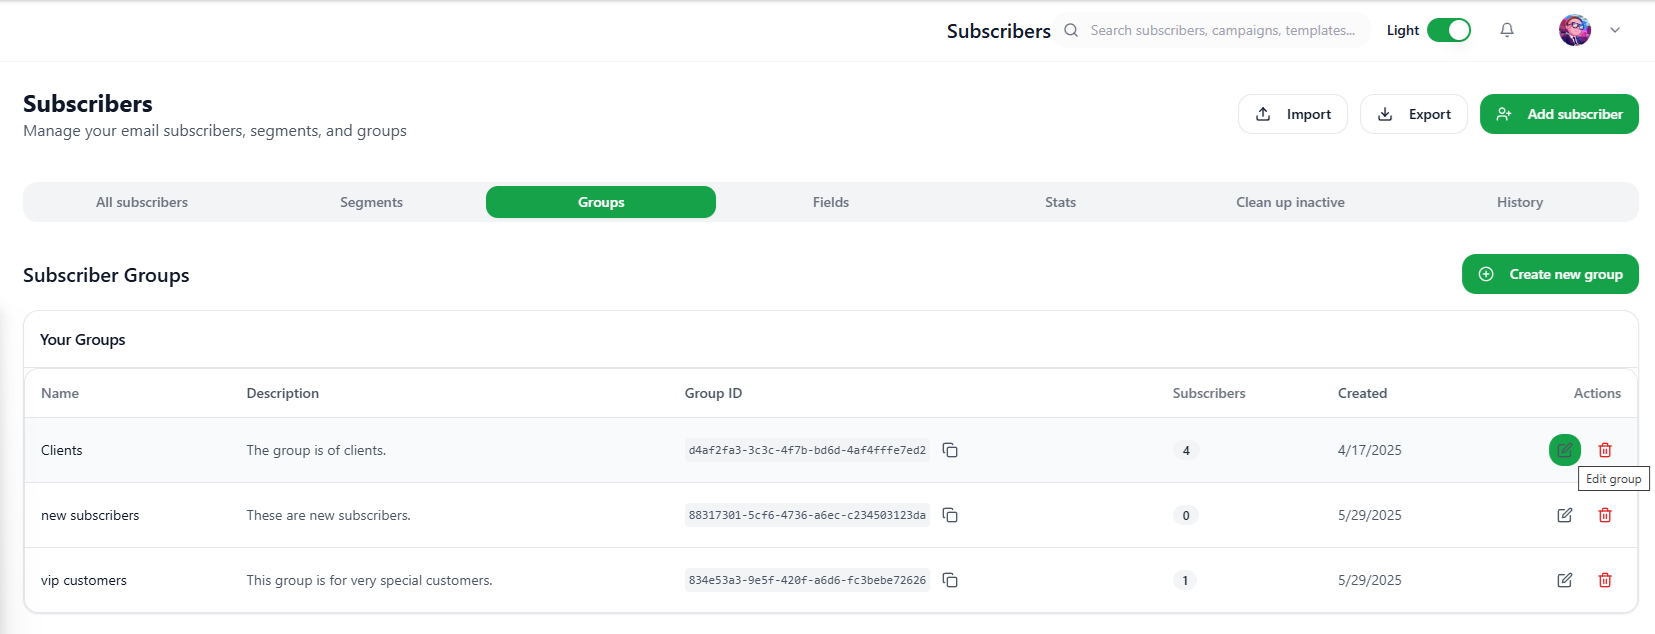The height and width of the screenshot is (634, 1655).
Task: Focus the search subscribers input field
Action: (1222, 30)
